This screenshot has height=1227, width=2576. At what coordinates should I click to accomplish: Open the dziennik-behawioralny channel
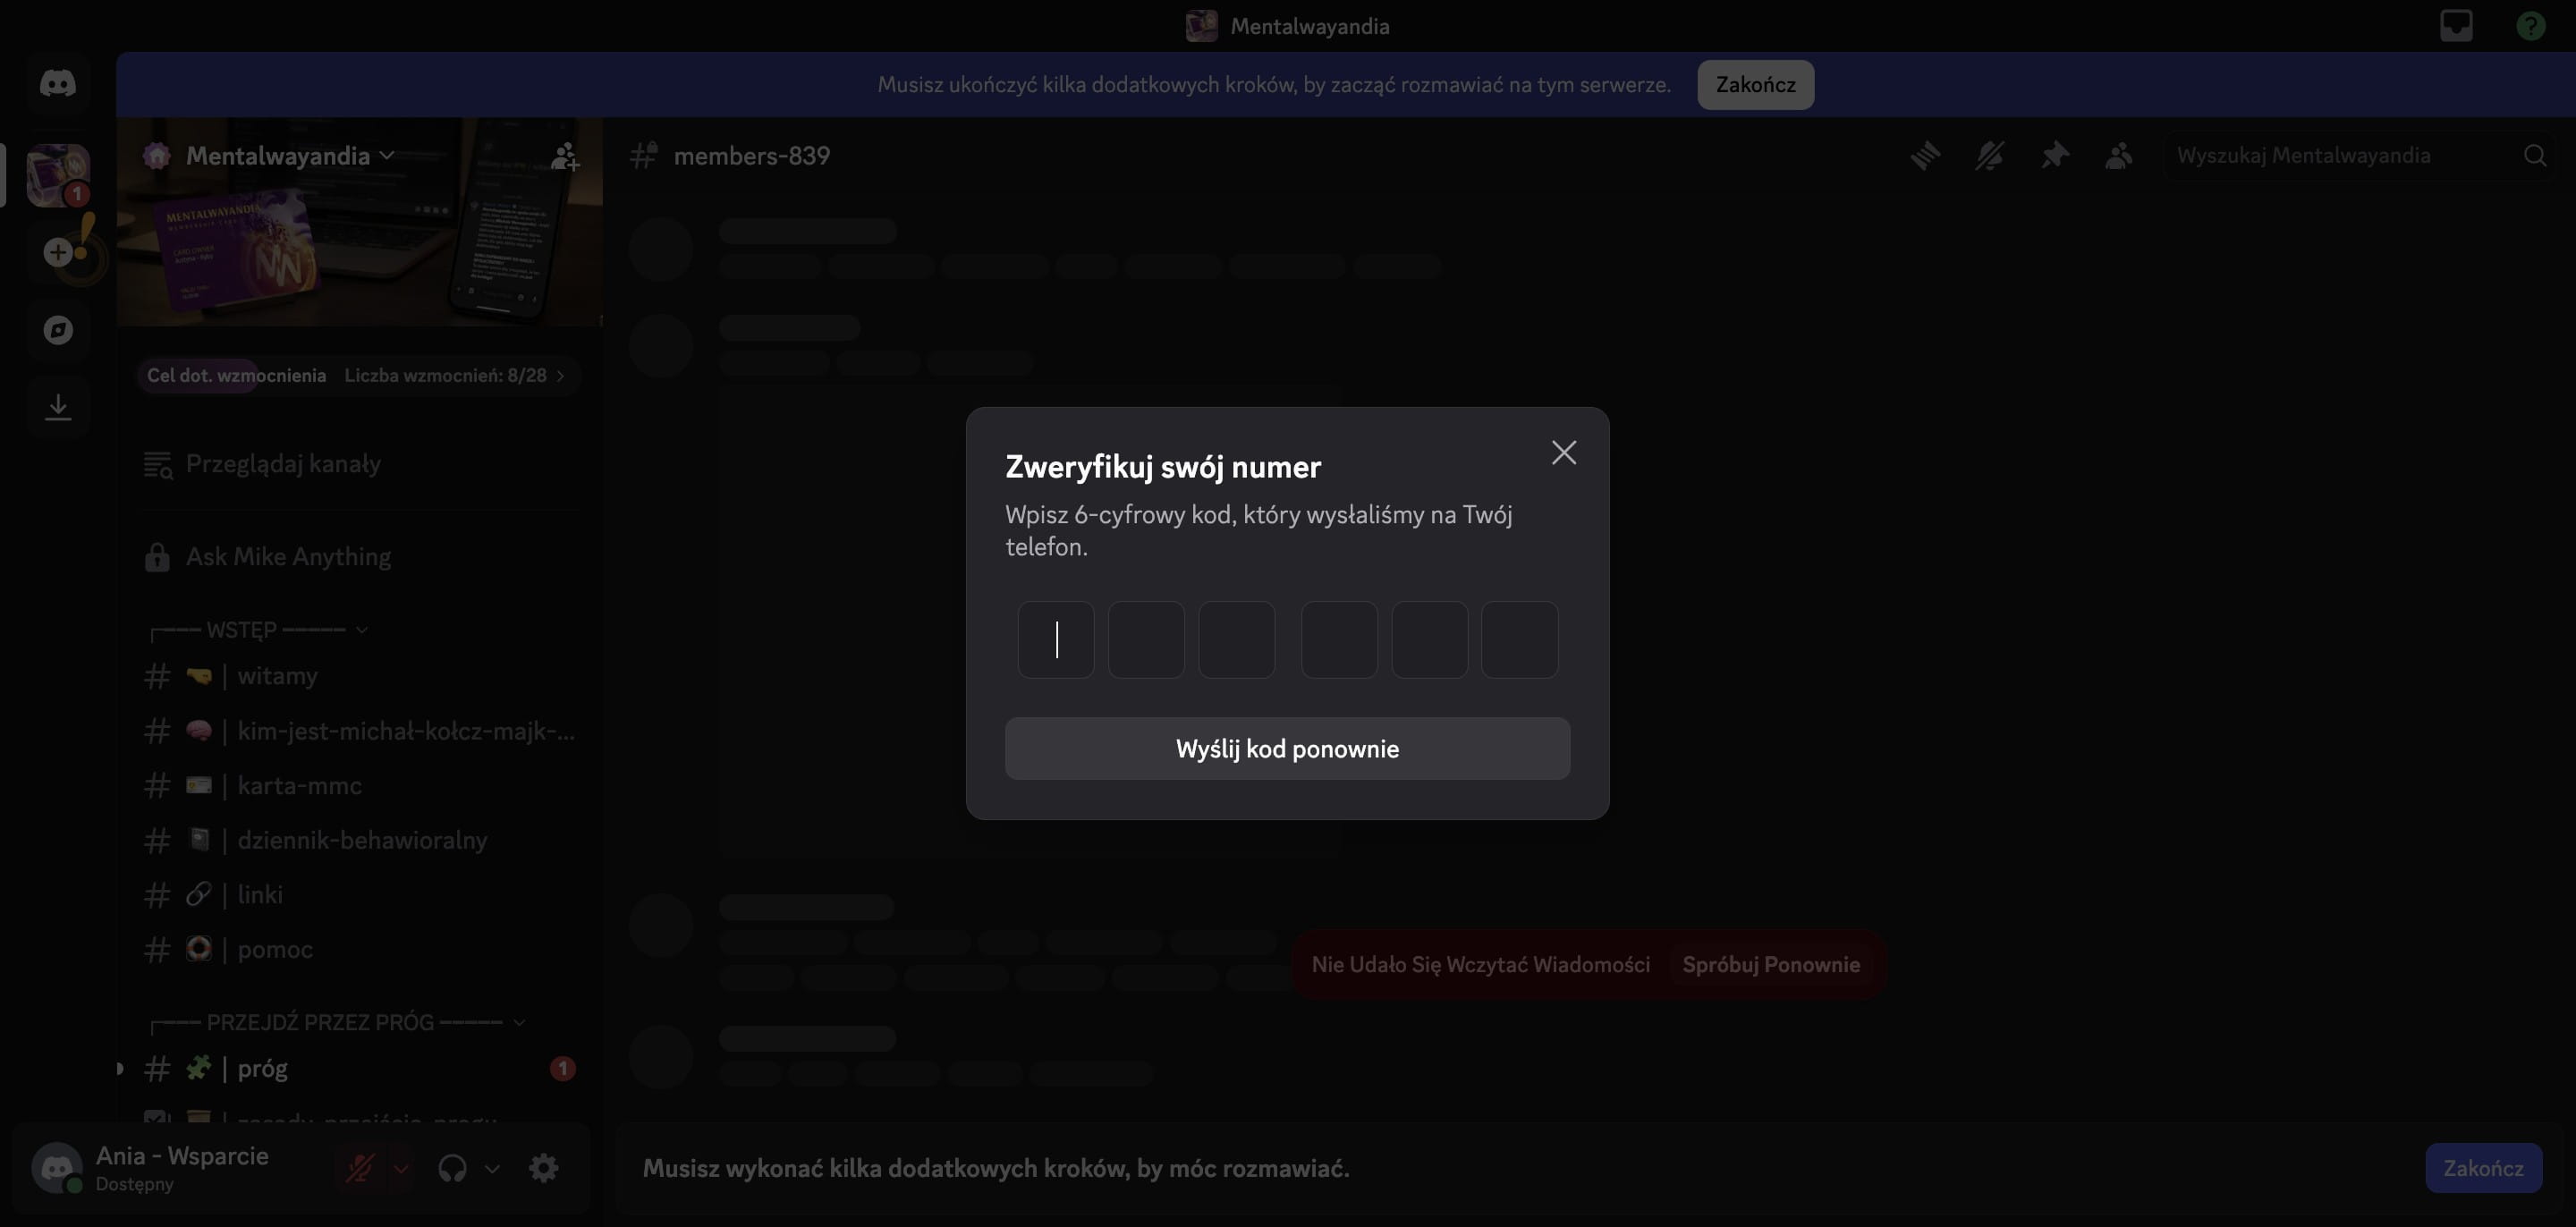click(358, 840)
